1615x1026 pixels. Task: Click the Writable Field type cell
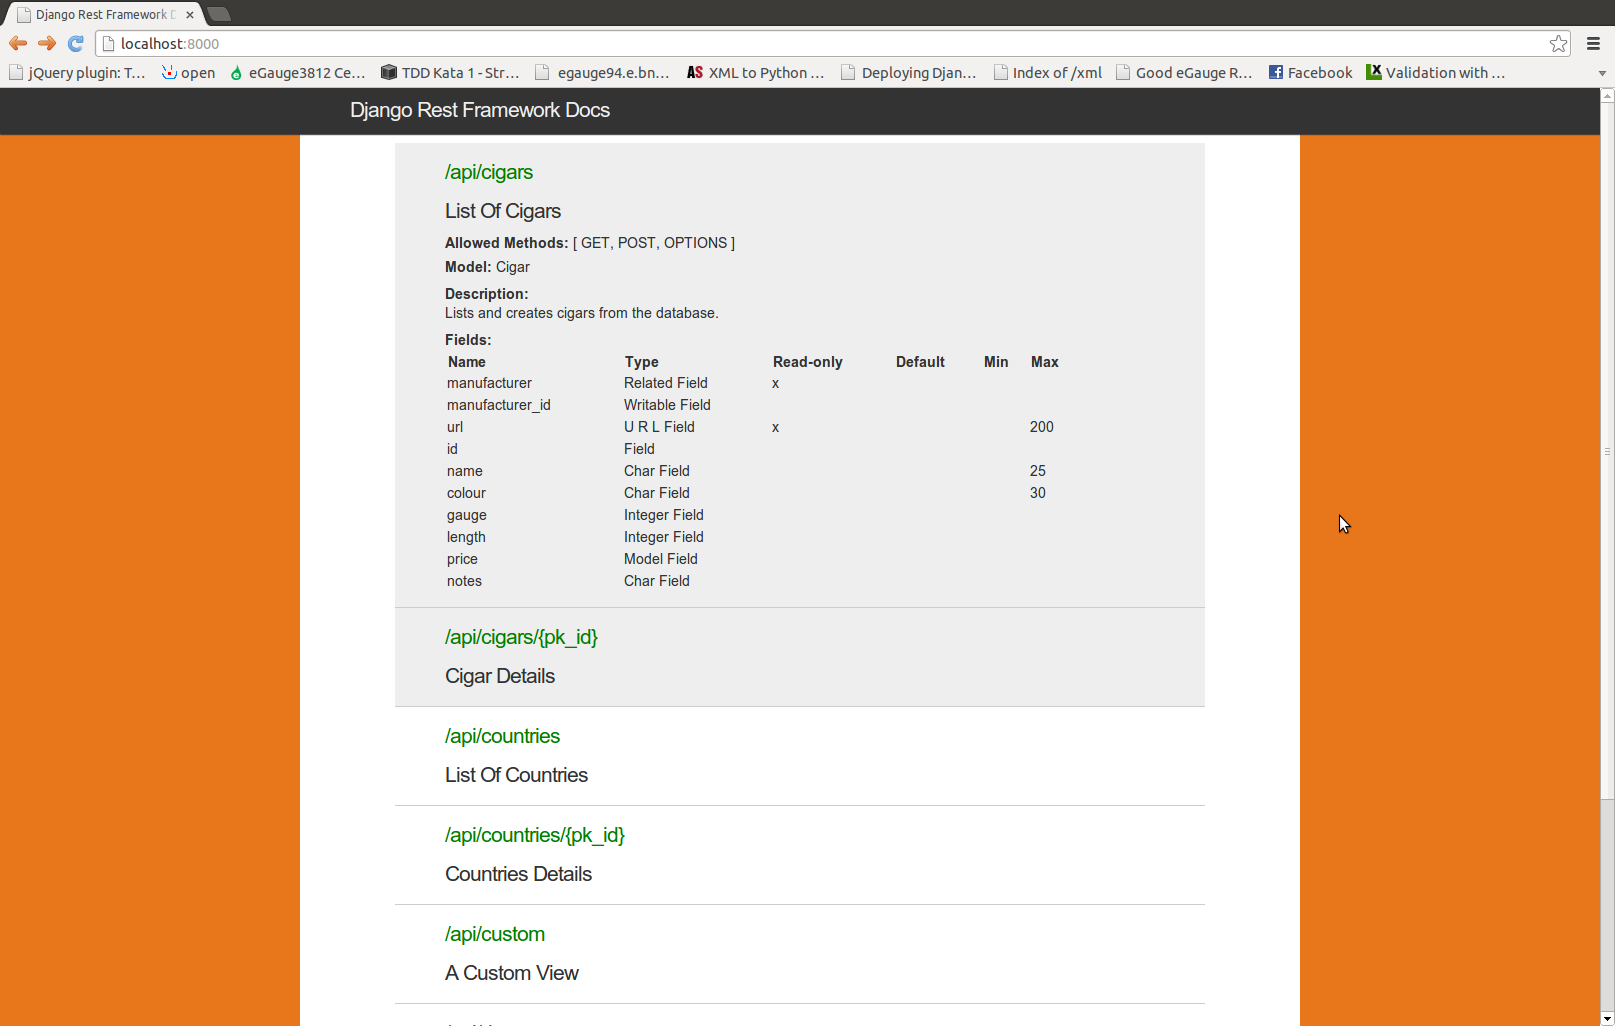pos(667,405)
